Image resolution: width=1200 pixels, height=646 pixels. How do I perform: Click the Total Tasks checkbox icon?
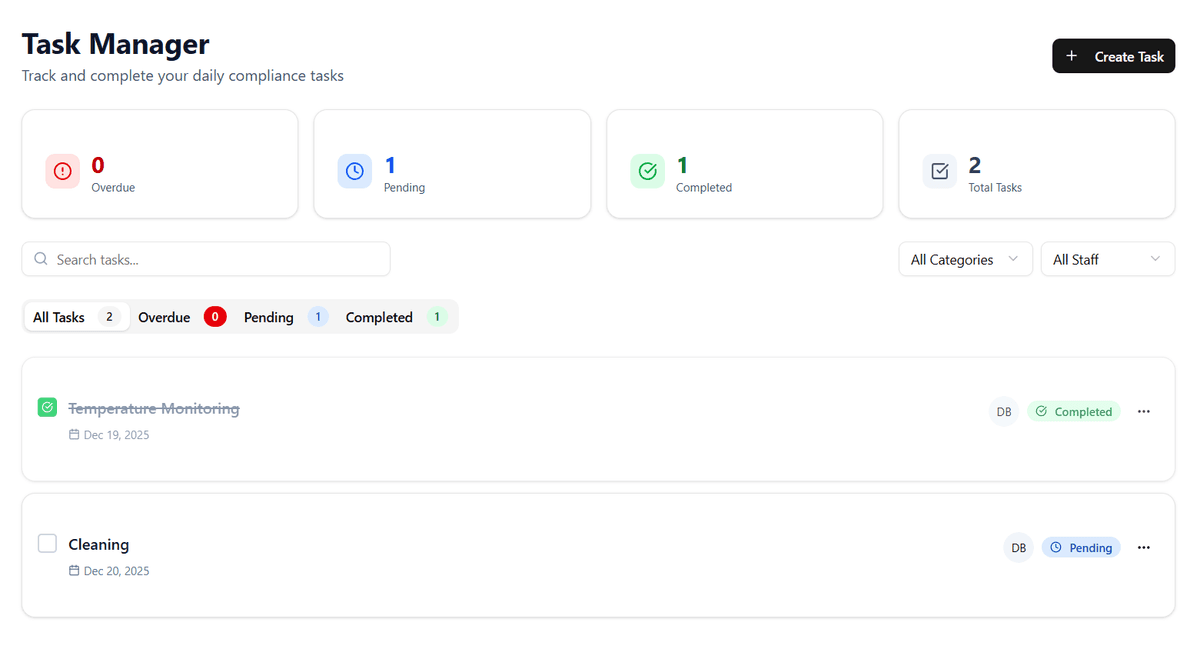point(939,171)
